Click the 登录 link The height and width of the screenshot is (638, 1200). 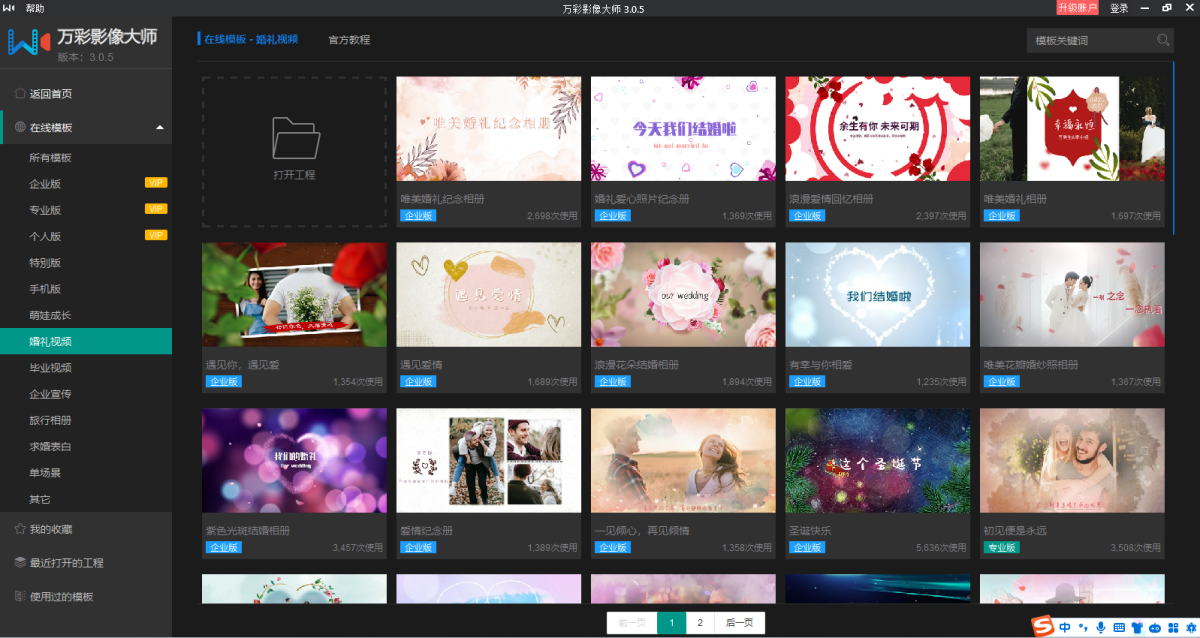1119,8
